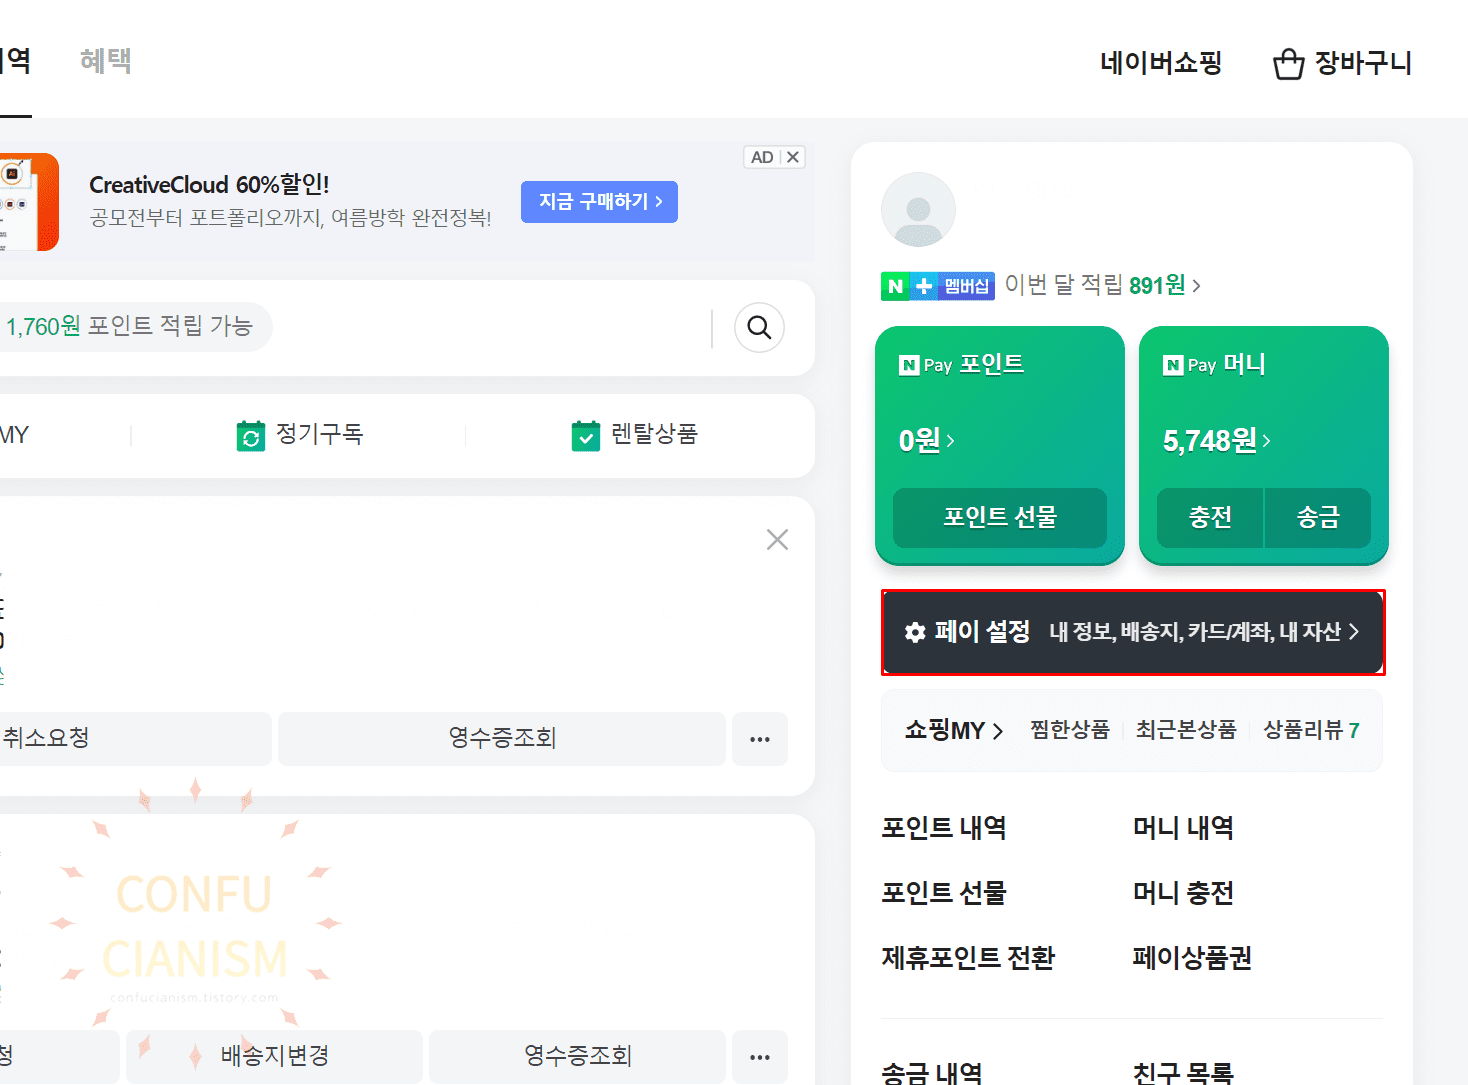Screen dimensions: 1468x1085
Task: Open the Pay 포인트 0원 balance
Action: tap(927, 440)
